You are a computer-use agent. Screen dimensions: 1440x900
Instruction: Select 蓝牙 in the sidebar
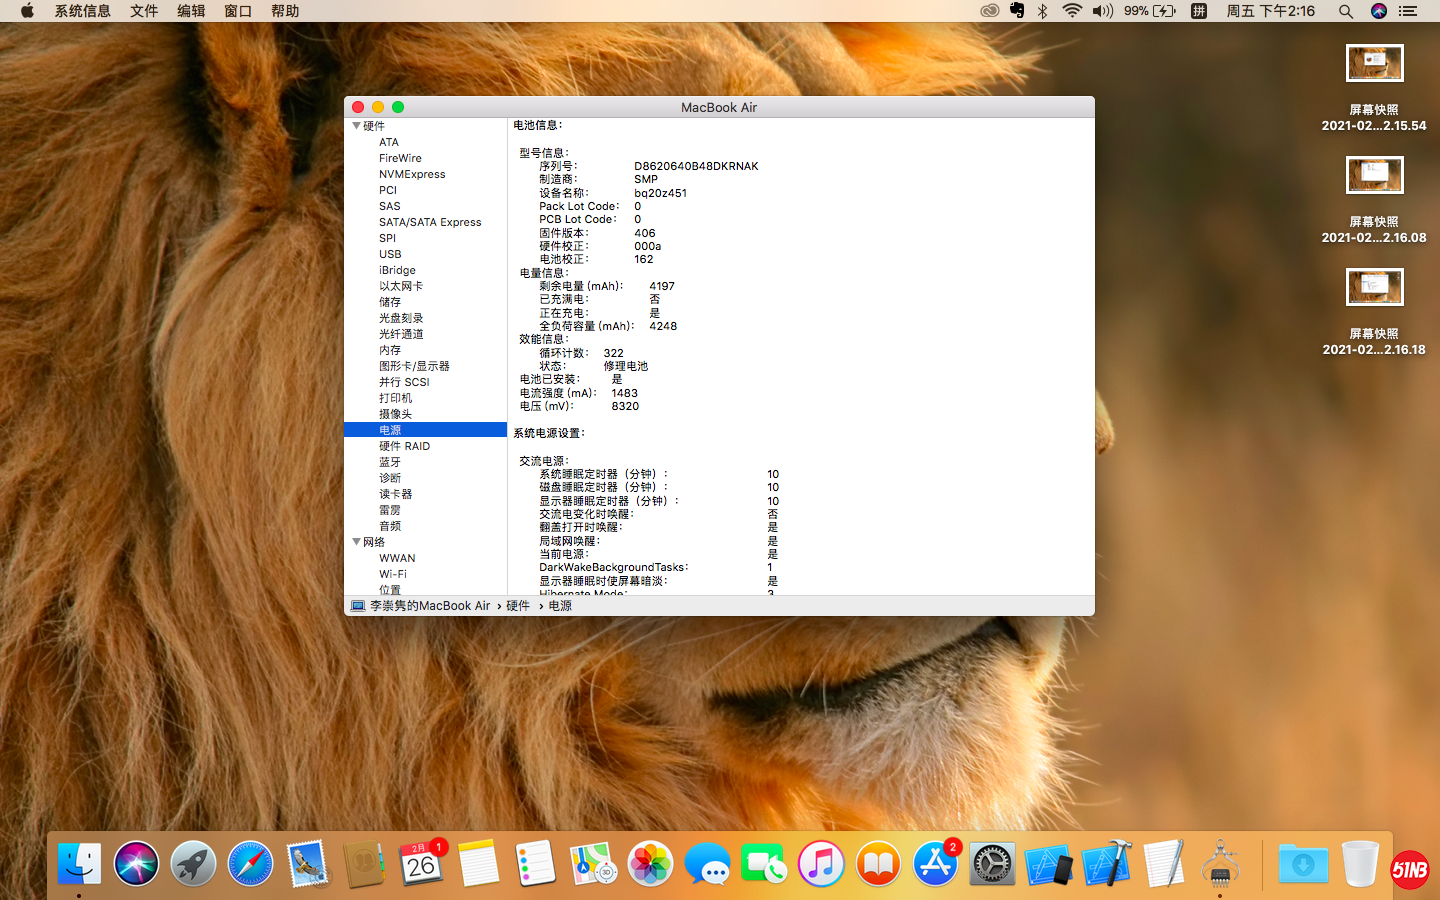pyautogui.click(x=390, y=462)
